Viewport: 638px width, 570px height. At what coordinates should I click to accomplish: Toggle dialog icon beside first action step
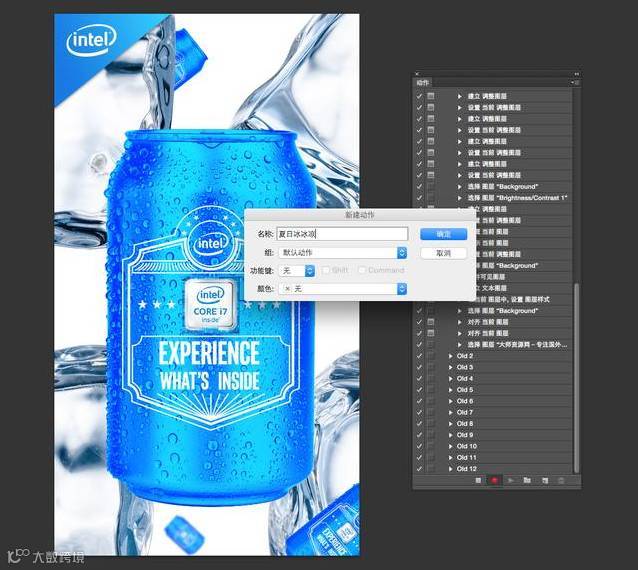(x=431, y=96)
